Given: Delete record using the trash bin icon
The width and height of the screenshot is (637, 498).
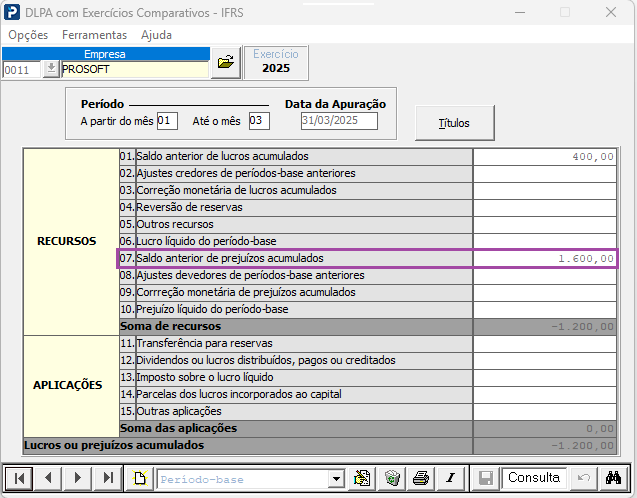Looking at the screenshot, I should point(392,478).
